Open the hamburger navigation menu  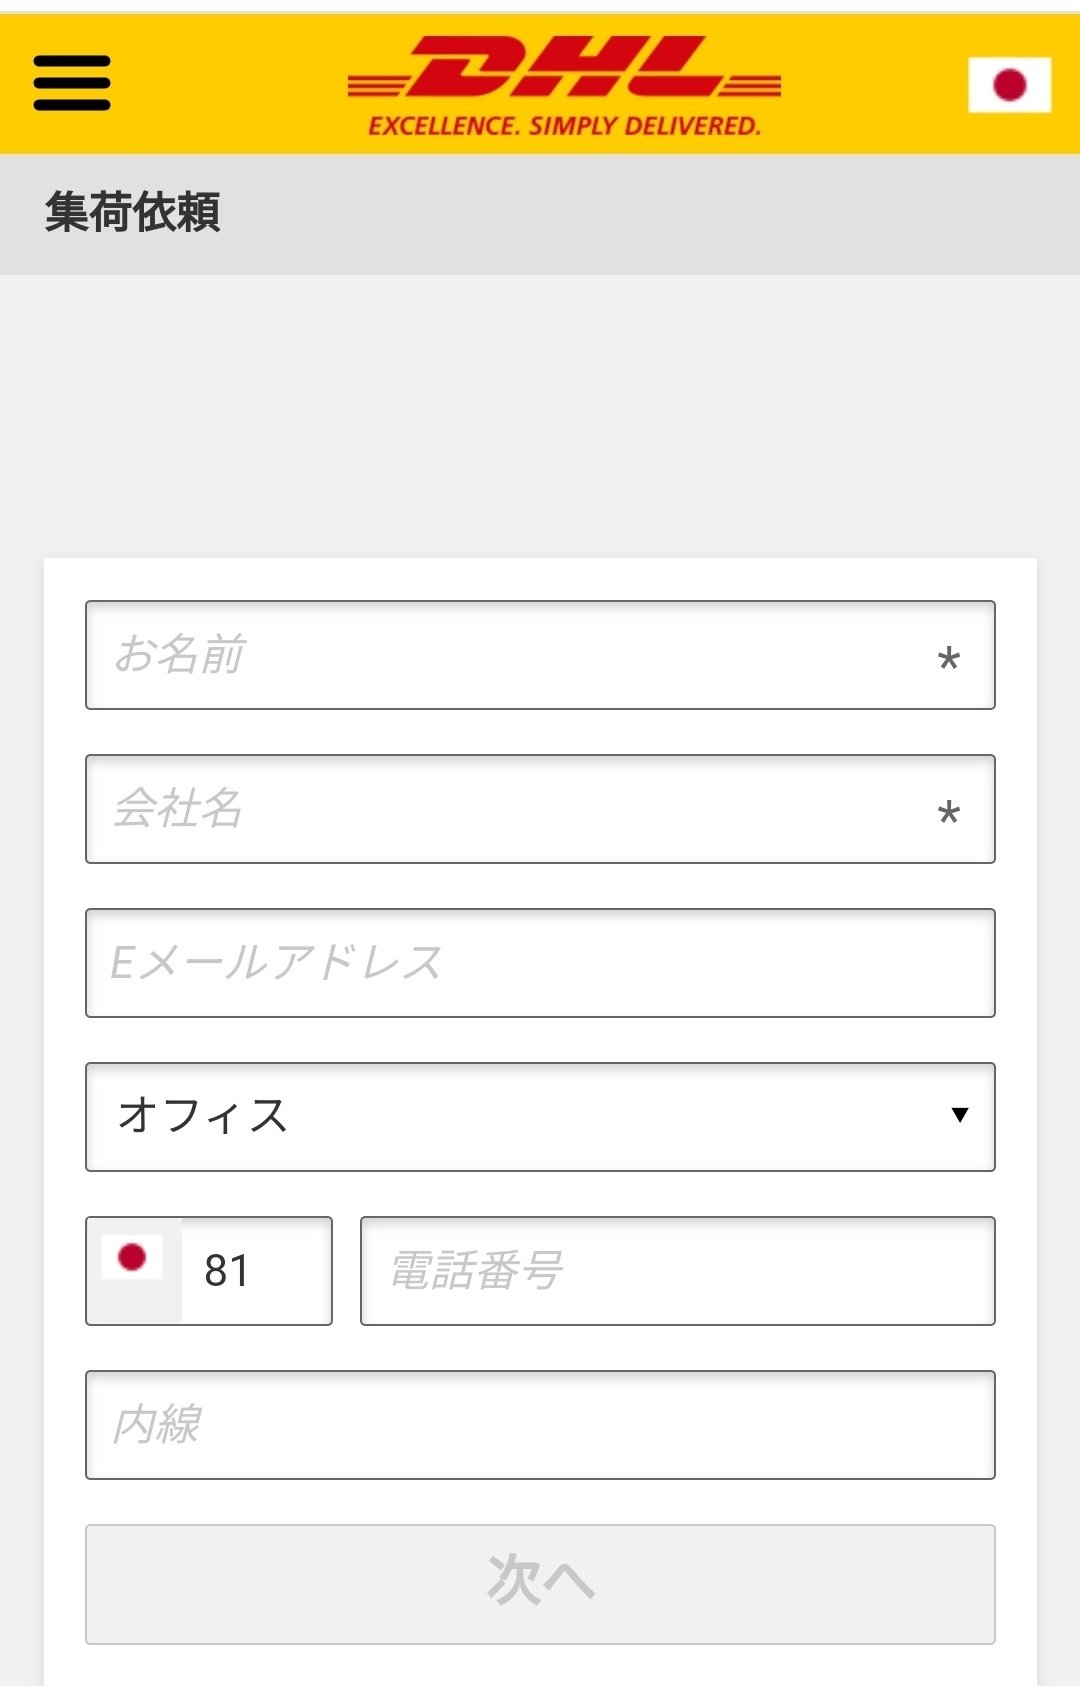72,82
